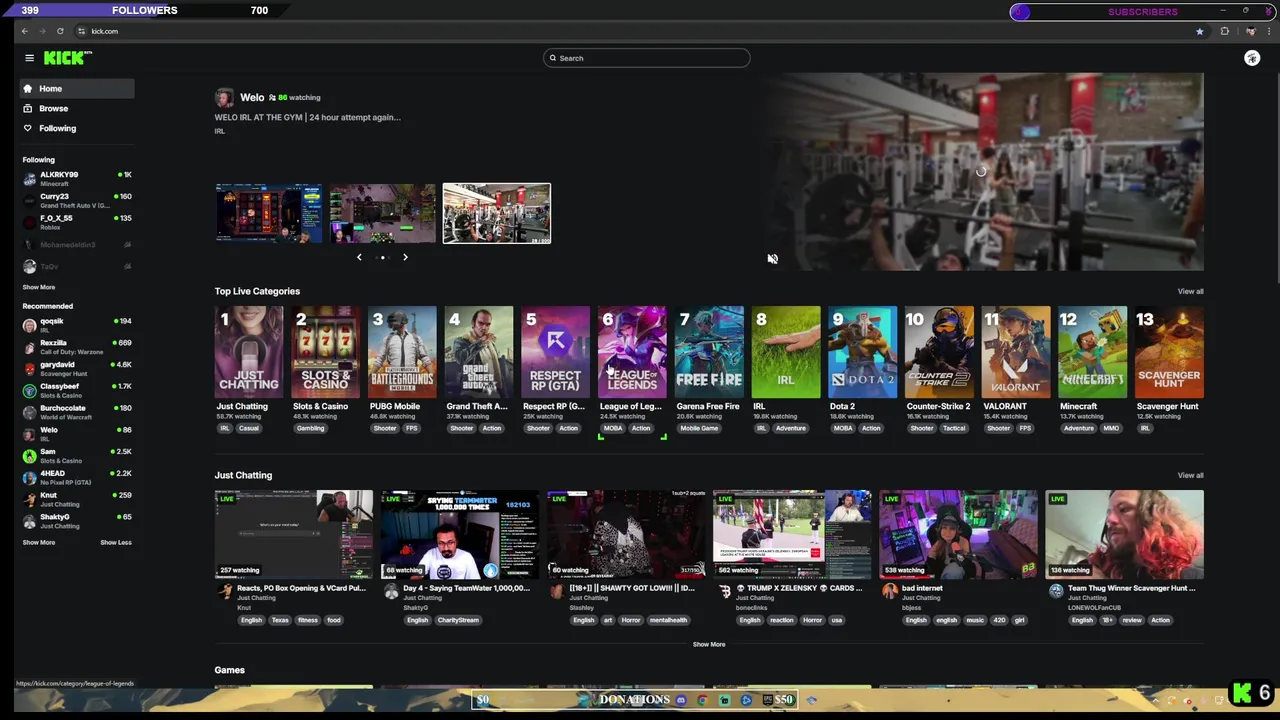View all Top Live Categories
This screenshot has width=1280, height=720.
coord(1190,291)
